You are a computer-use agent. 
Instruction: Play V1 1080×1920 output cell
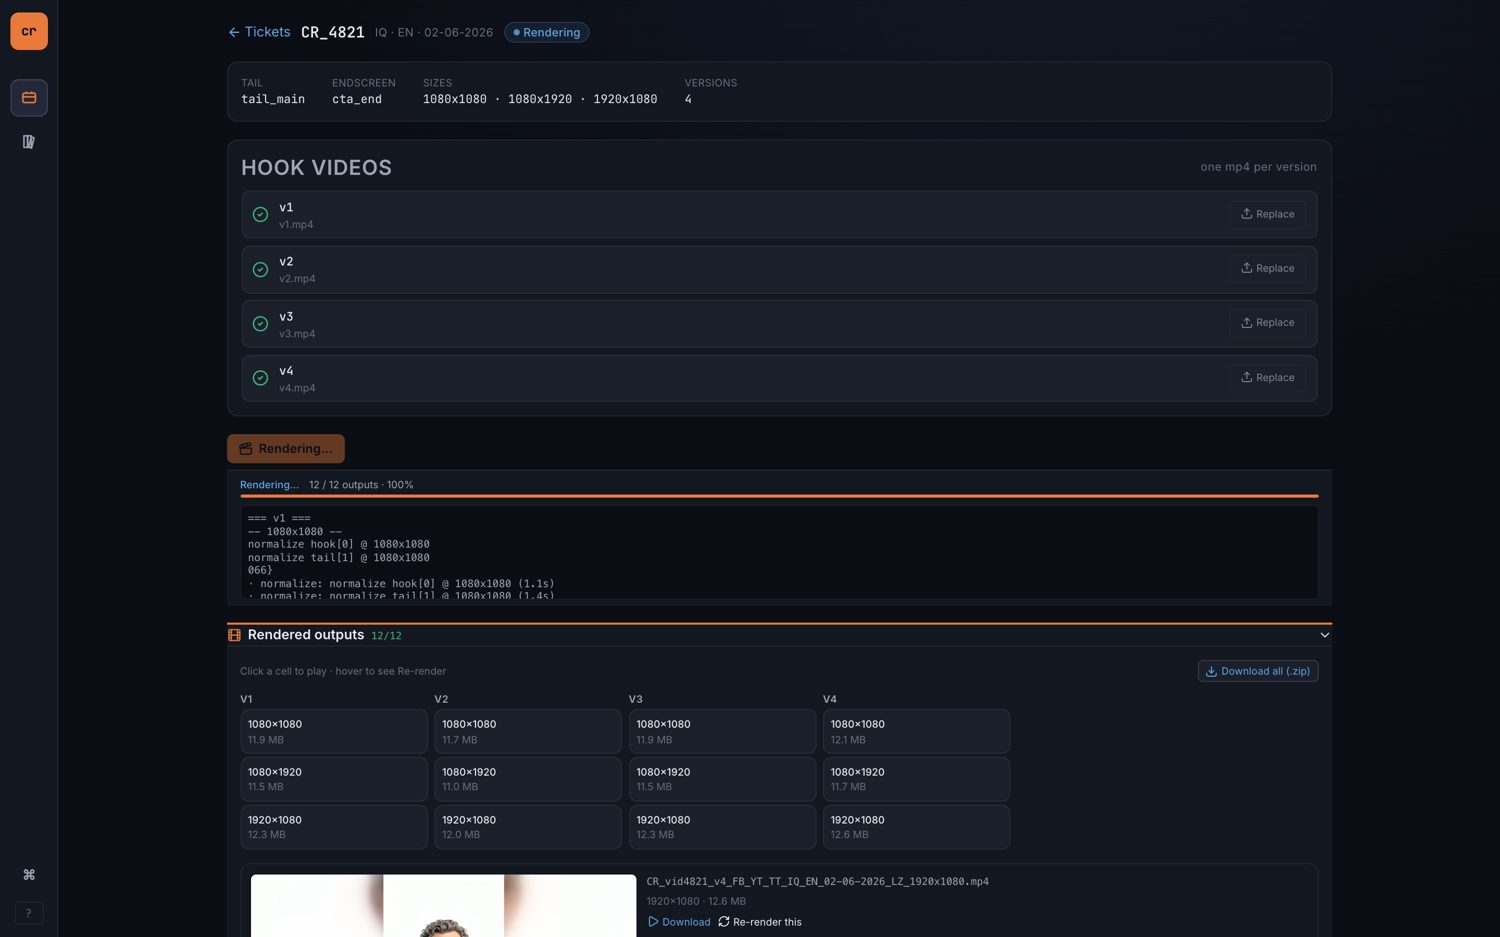334,779
